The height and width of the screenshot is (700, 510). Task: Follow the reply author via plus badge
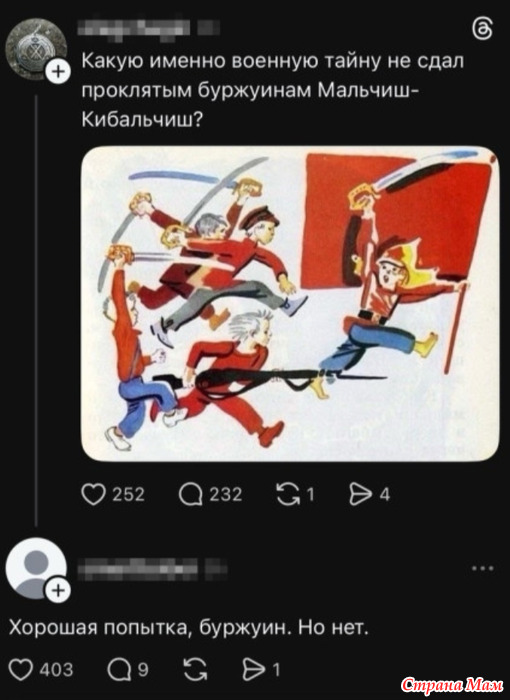(x=59, y=591)
